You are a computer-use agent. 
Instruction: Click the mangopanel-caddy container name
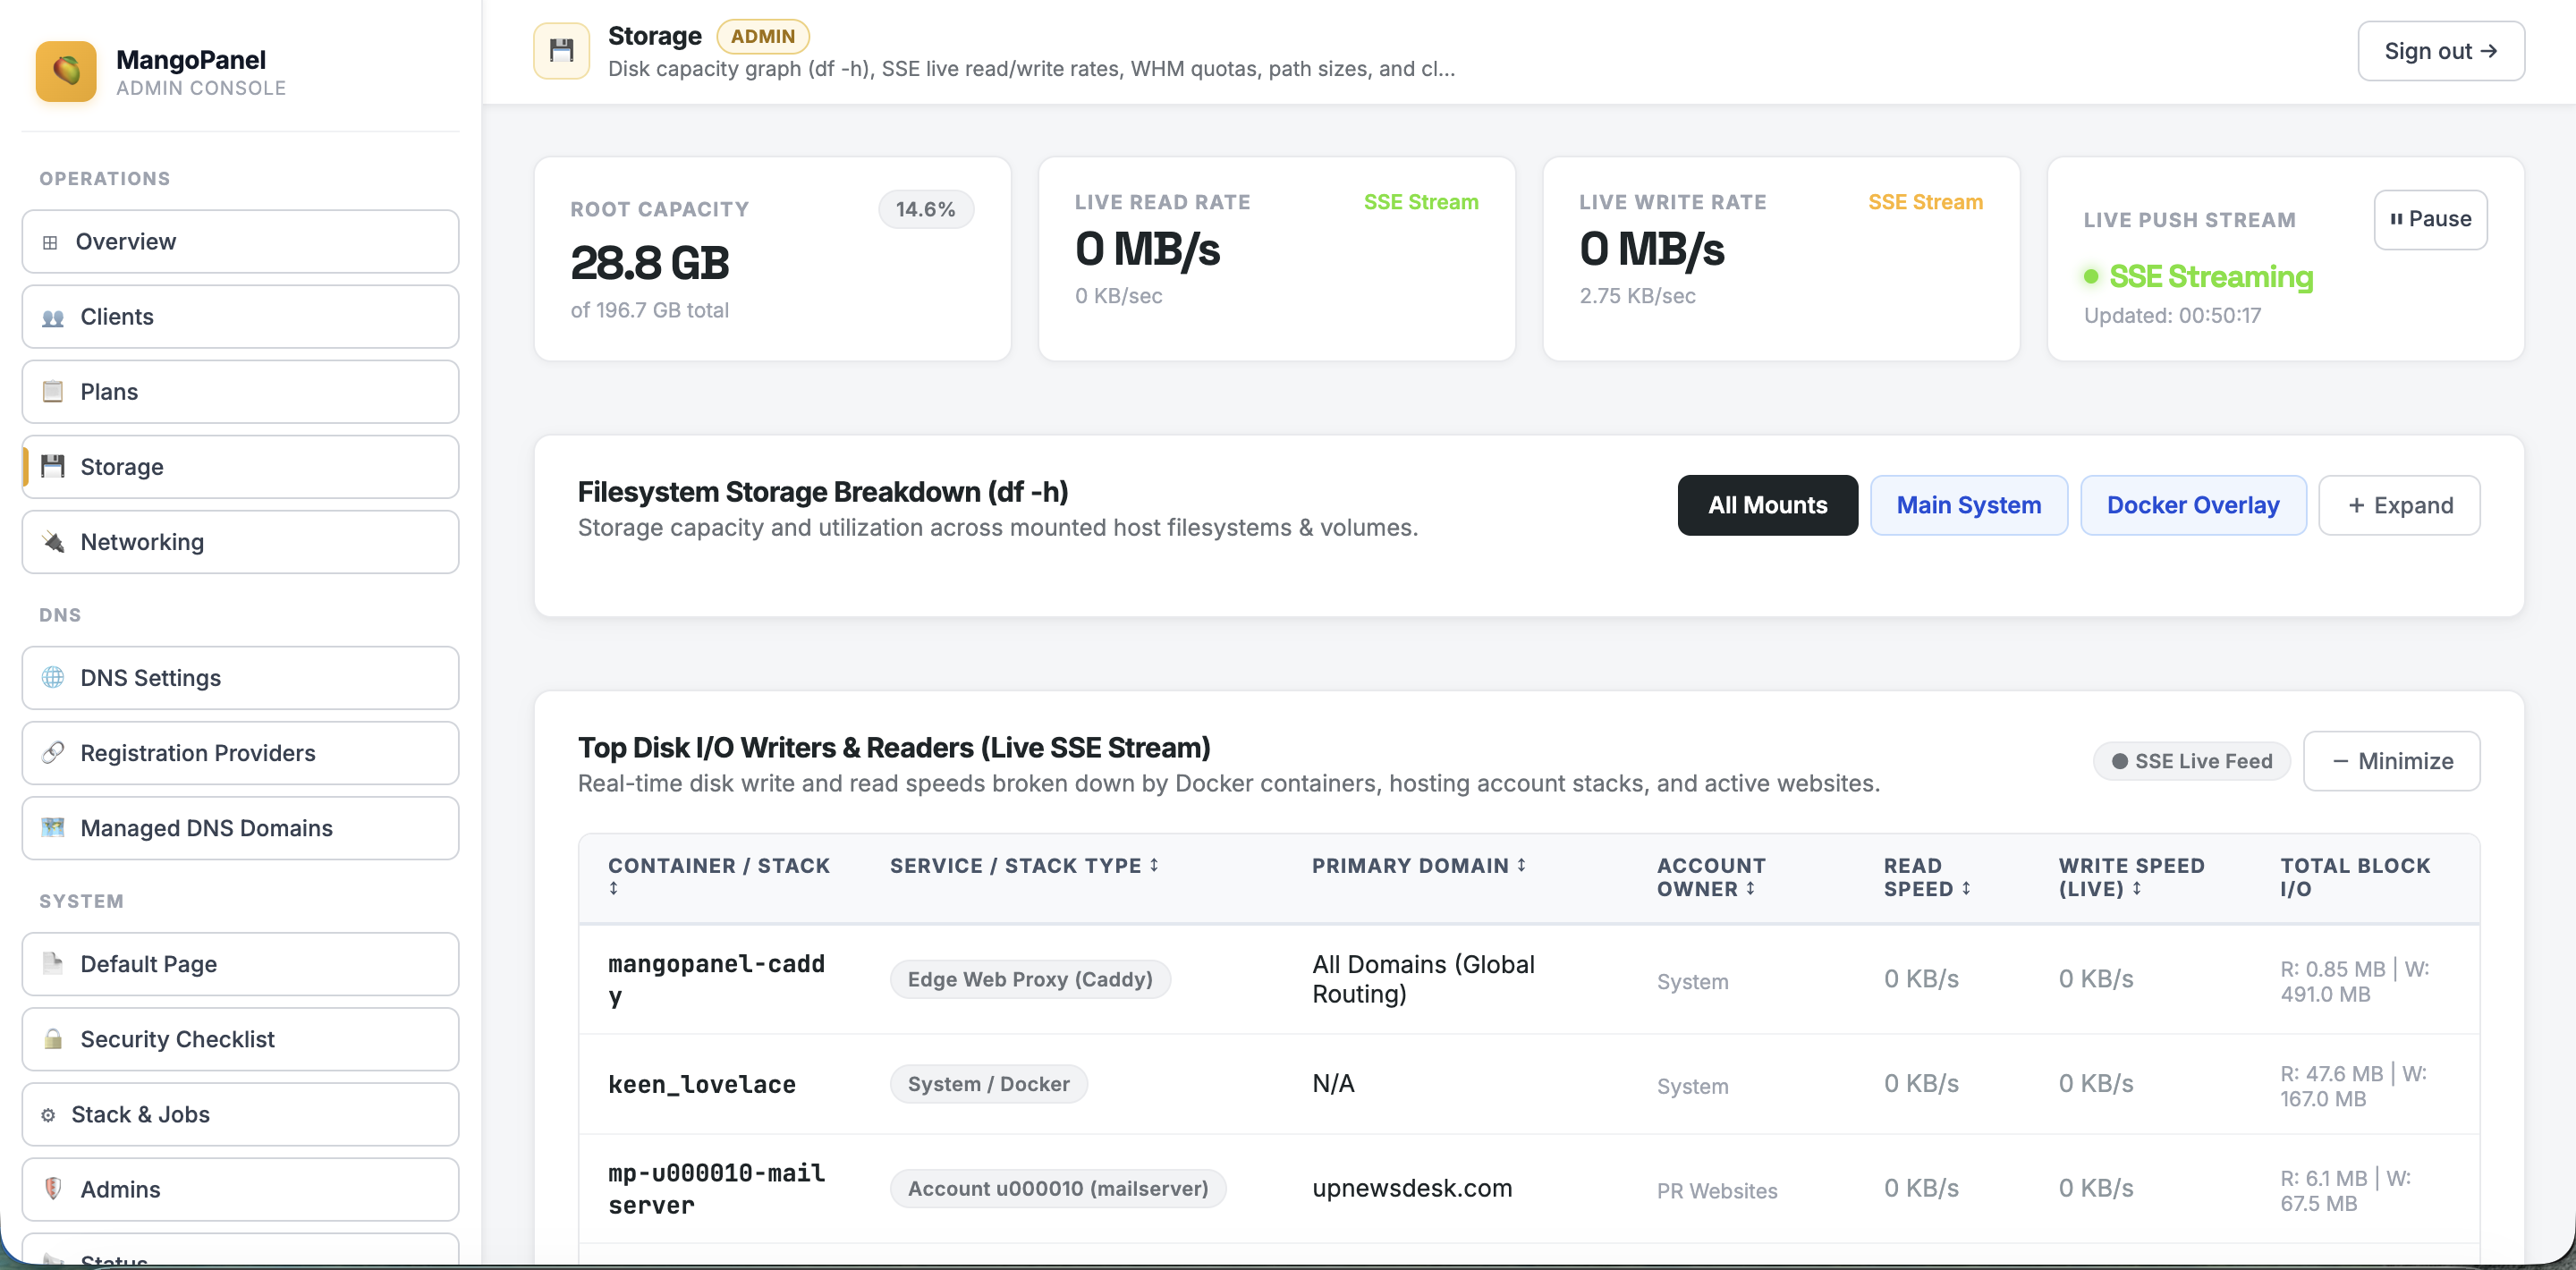click(x=716, y=980)
